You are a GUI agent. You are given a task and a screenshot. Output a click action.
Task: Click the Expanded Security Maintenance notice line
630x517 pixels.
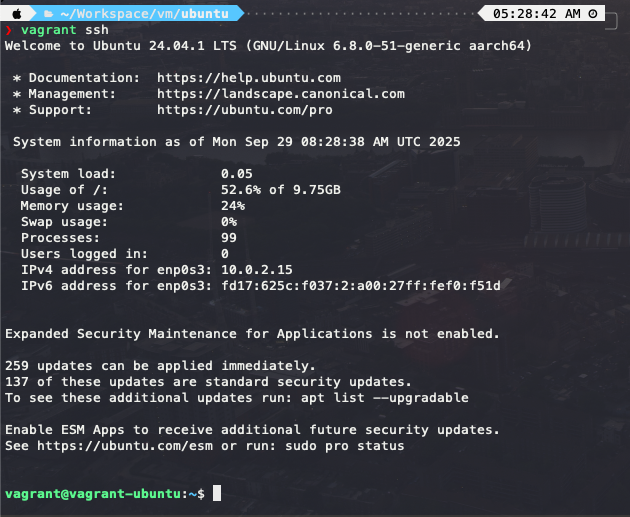252,334
